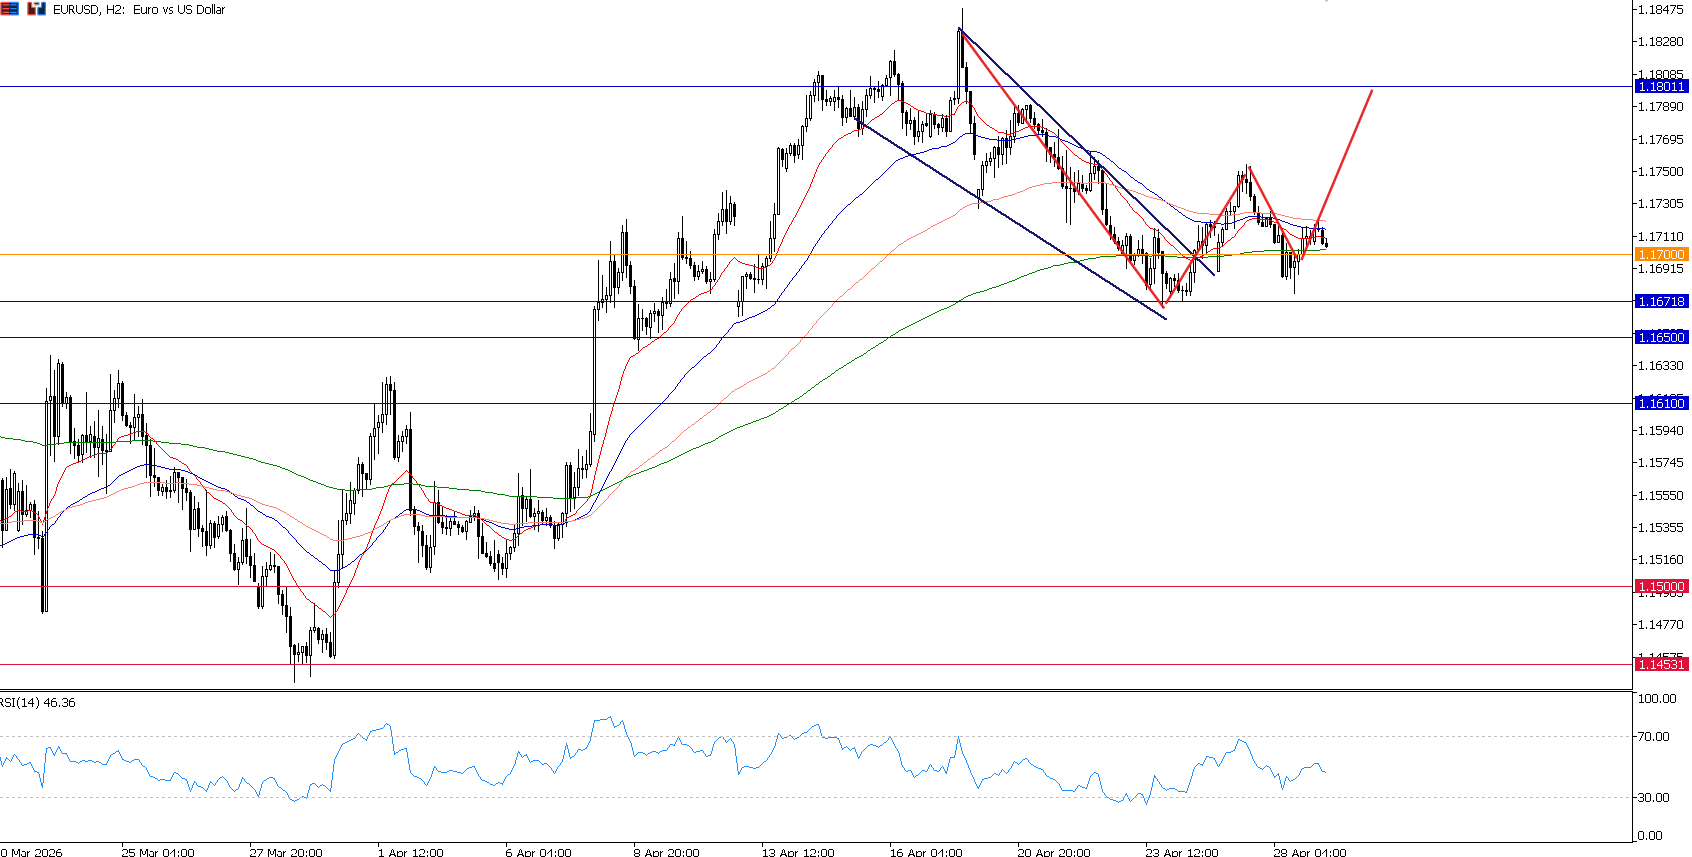Image resolution: width=1692 pixels, height=857 pixels.
Task: Select the blue 1.18011 price level label
Action: (1660, 87)
